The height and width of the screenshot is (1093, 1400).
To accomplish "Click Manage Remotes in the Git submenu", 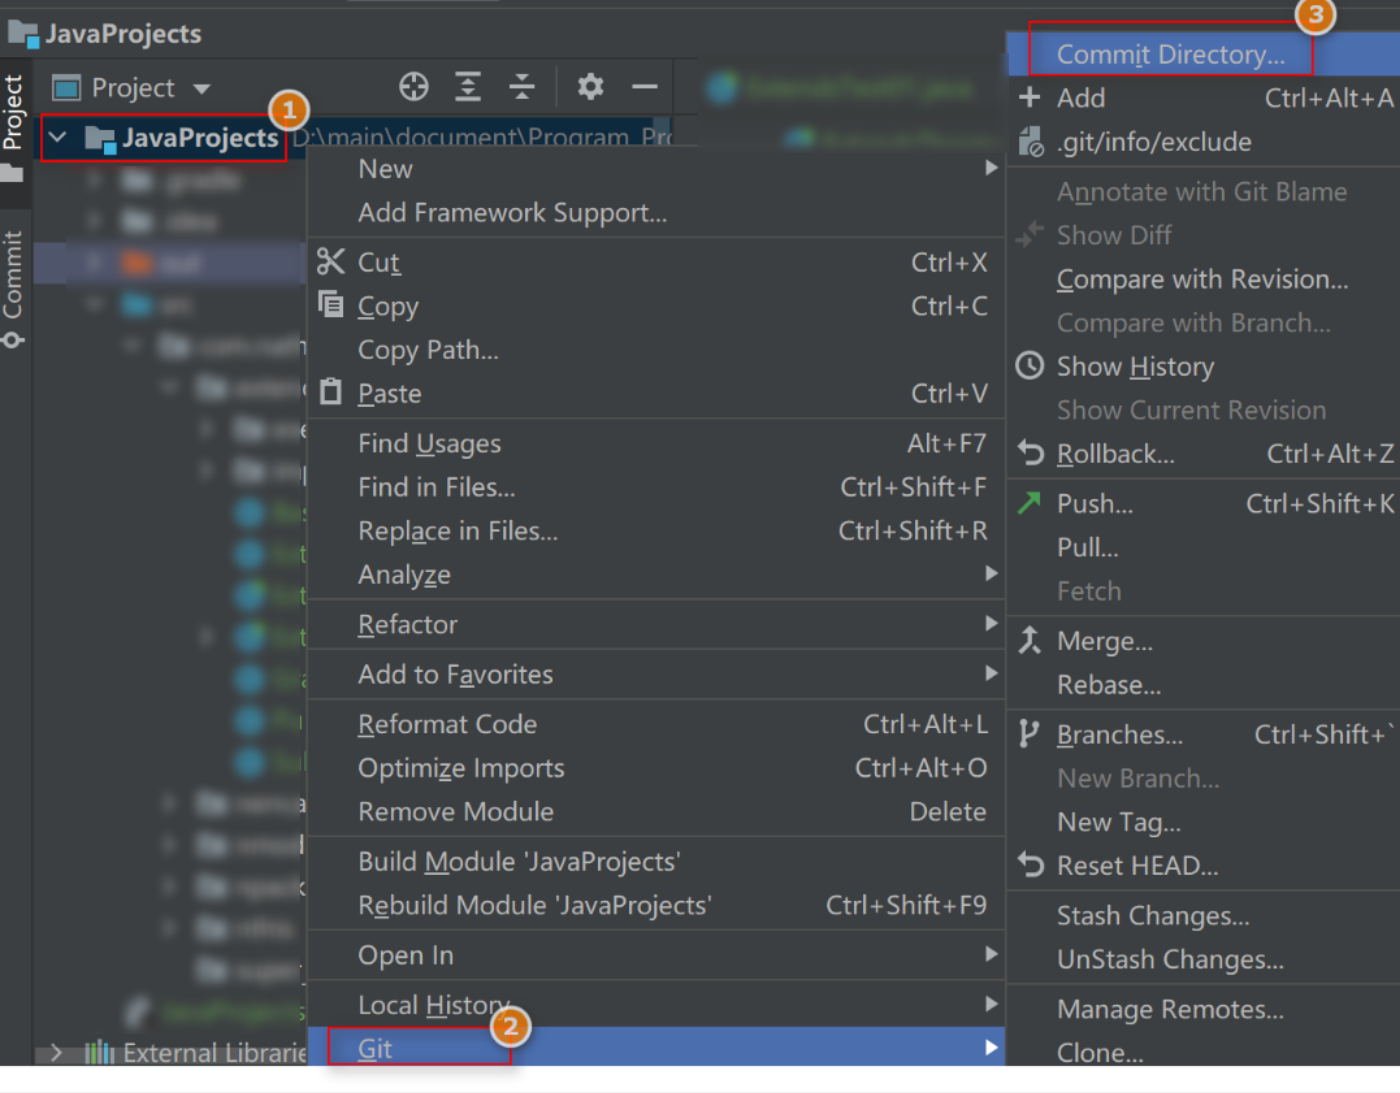I will point(1170,1009).
